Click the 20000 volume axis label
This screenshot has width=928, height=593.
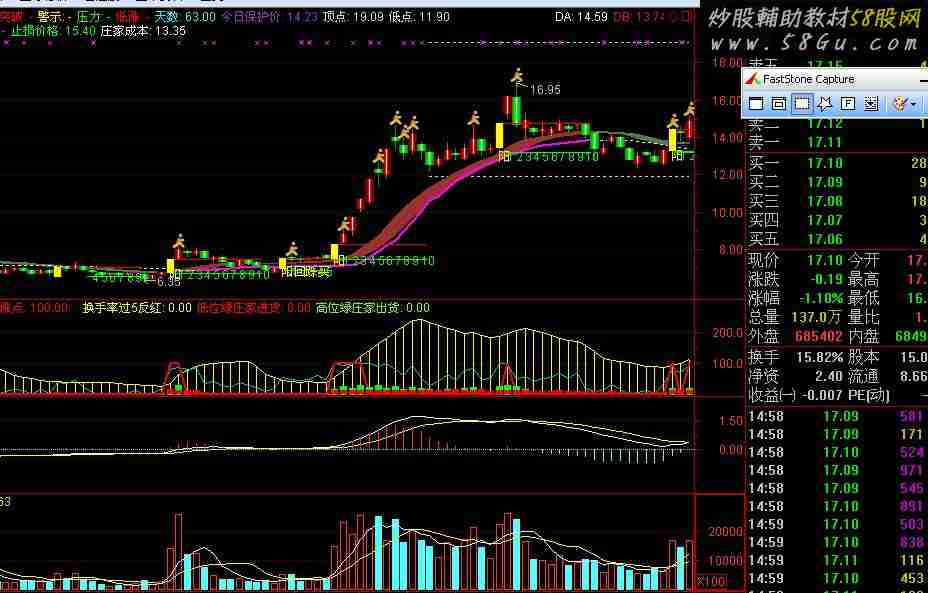coord(726,531)
